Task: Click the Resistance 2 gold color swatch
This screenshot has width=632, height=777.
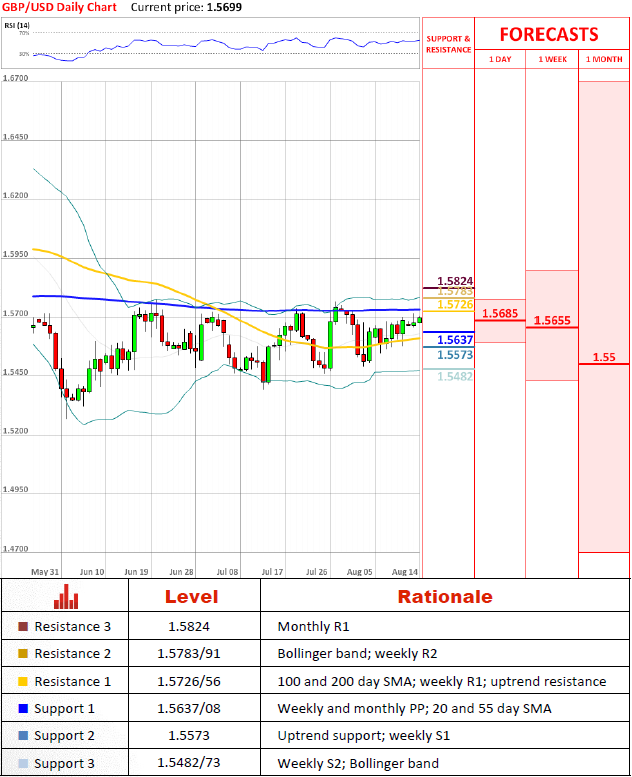Action: [23, 654]
